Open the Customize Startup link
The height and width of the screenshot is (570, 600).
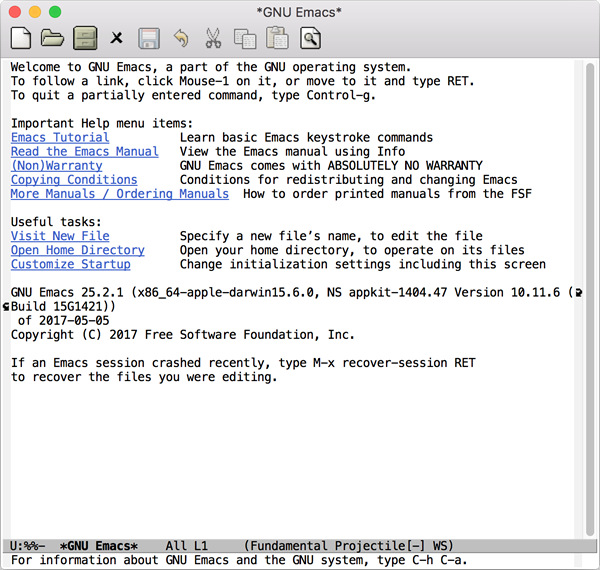click(70, 264)
